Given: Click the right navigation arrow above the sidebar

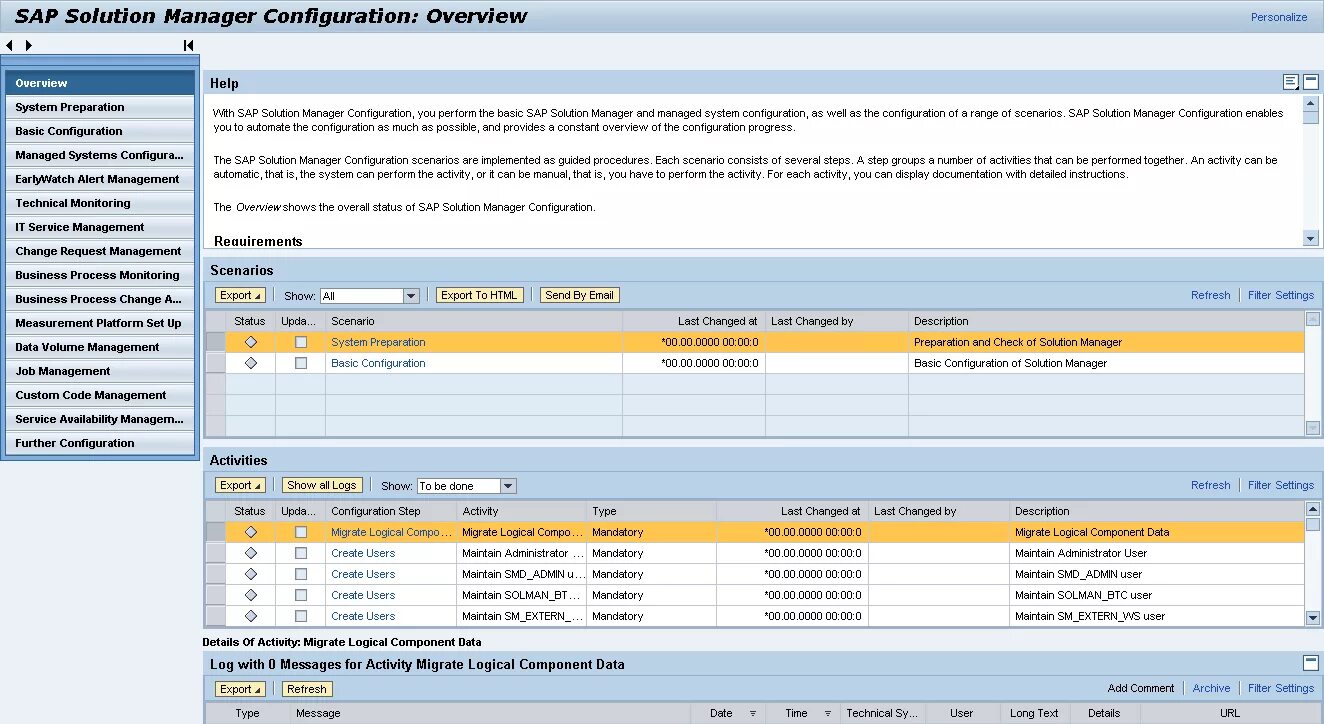Looking at the screenshot, I should pos(29,45).
